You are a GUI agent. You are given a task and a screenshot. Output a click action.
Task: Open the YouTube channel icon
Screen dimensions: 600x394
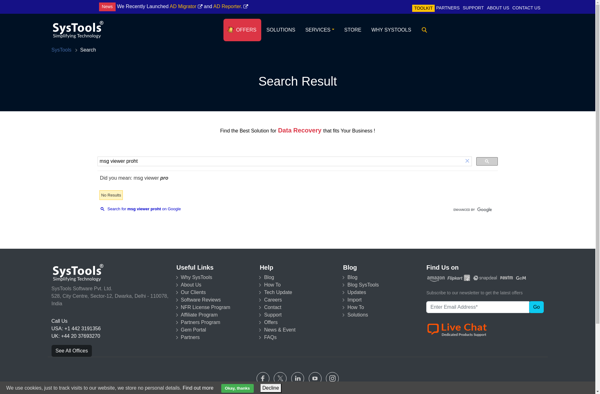(x=315, y=378)
